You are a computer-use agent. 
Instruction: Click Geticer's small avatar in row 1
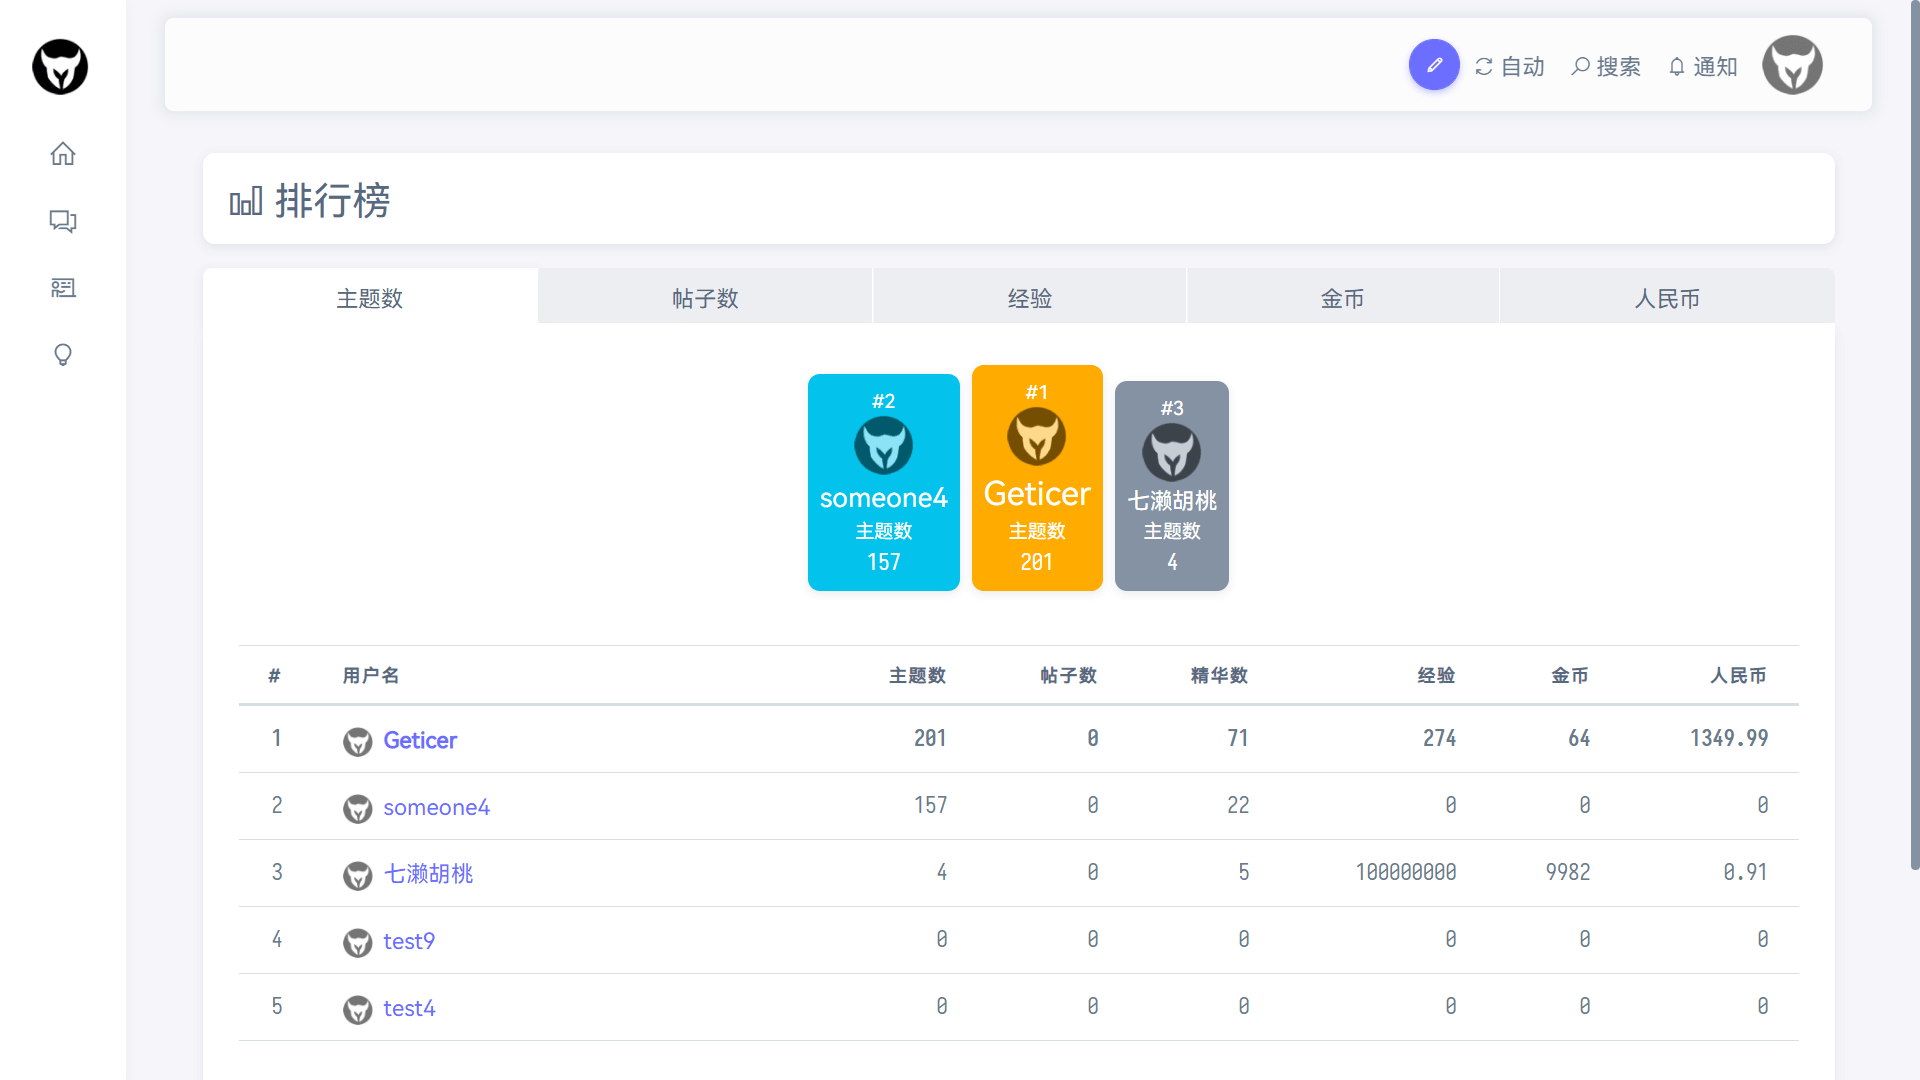(357, 741)
